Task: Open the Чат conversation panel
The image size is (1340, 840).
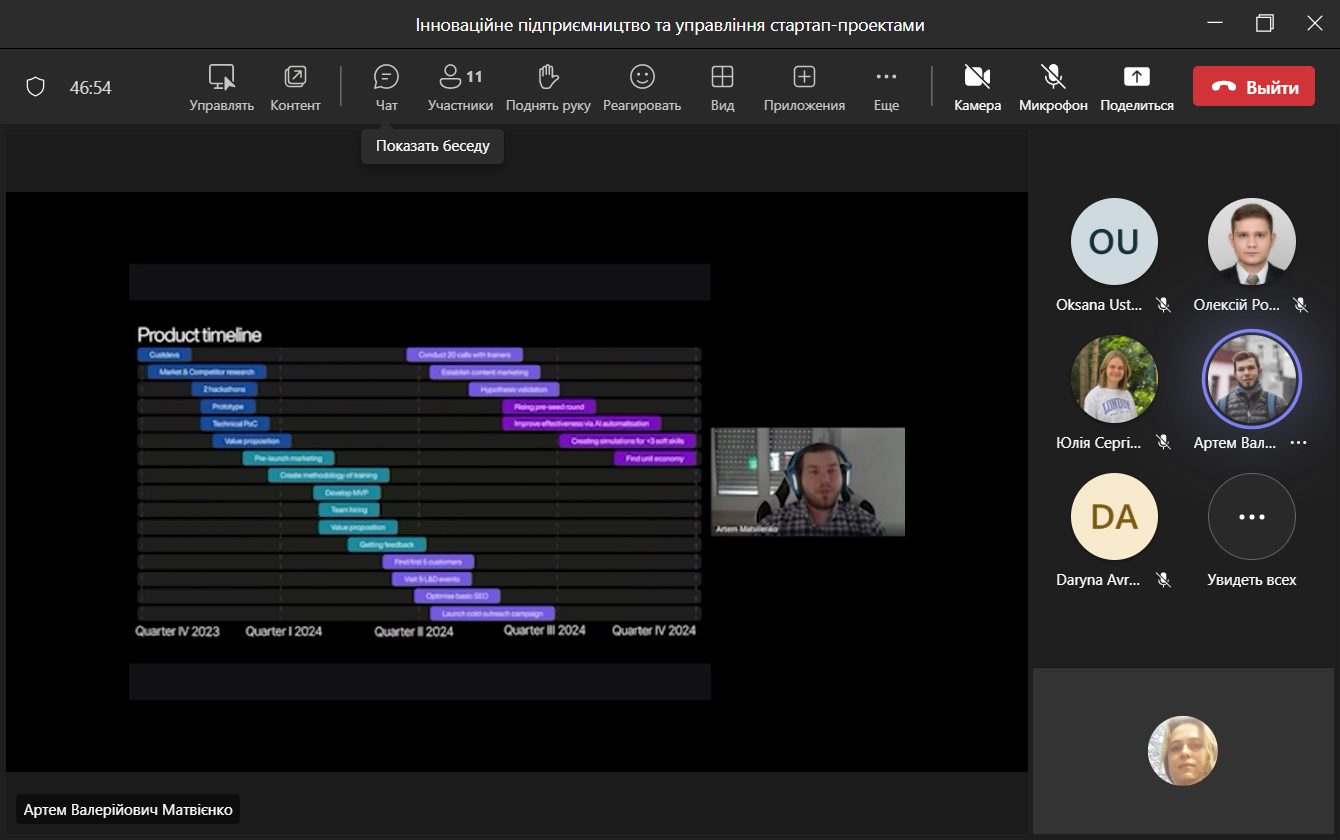Action: [386, 86]
